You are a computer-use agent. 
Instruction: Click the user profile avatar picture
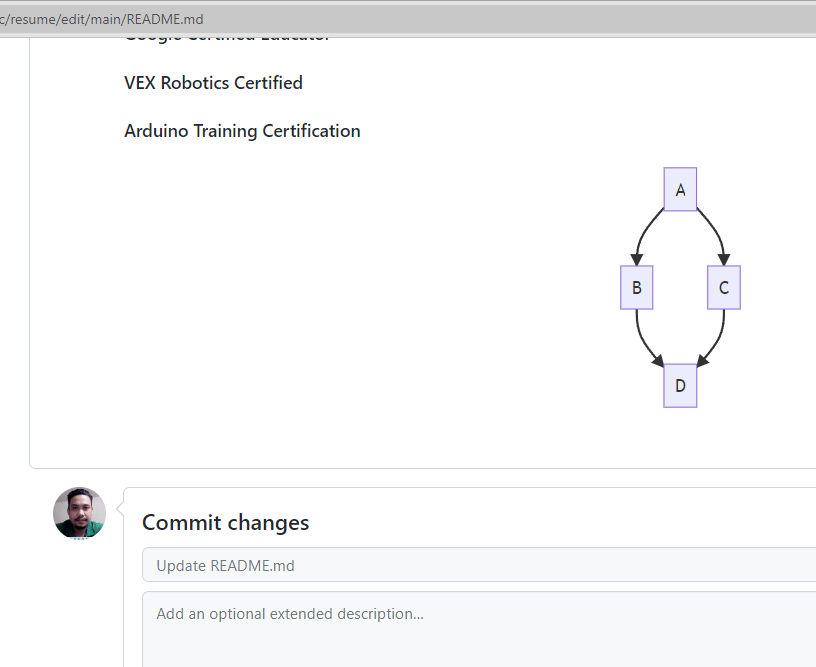pyautogui.click(x=79, y=513)
